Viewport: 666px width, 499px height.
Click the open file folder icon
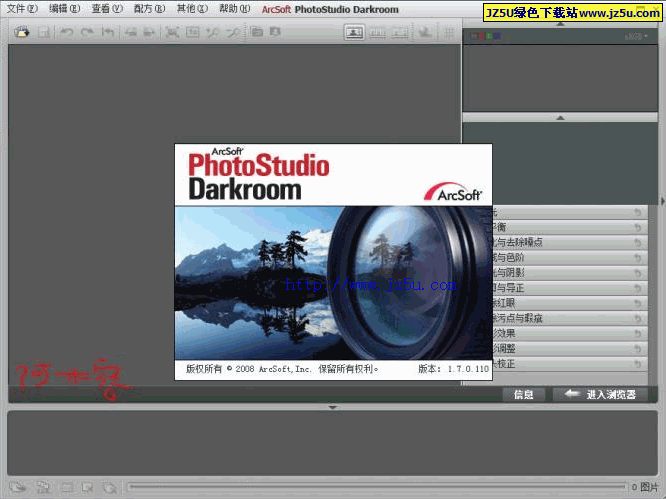[22, 32]
